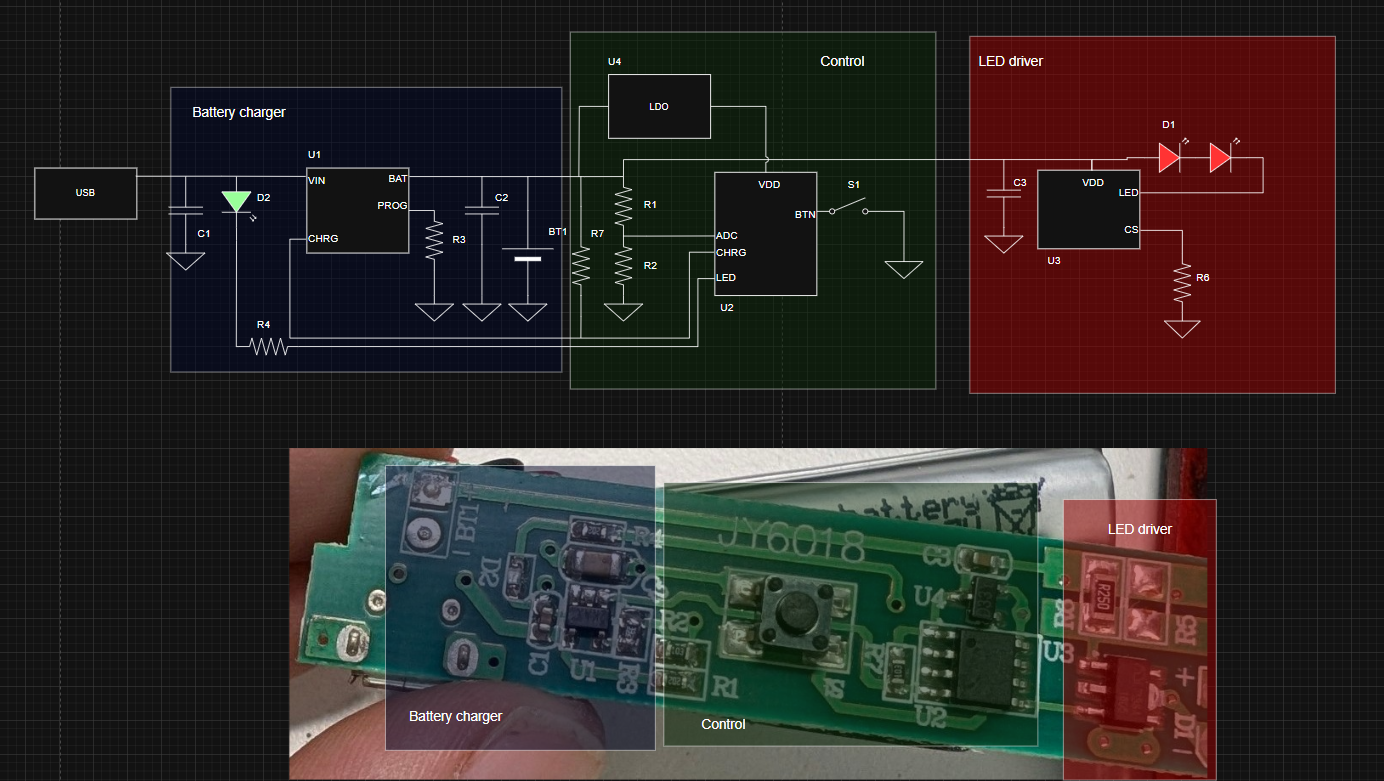Viewport: 1384px width, 781px height.
Task: Select the U1 charger IC block
Action: pyautogui.click(x=357, y=212)
